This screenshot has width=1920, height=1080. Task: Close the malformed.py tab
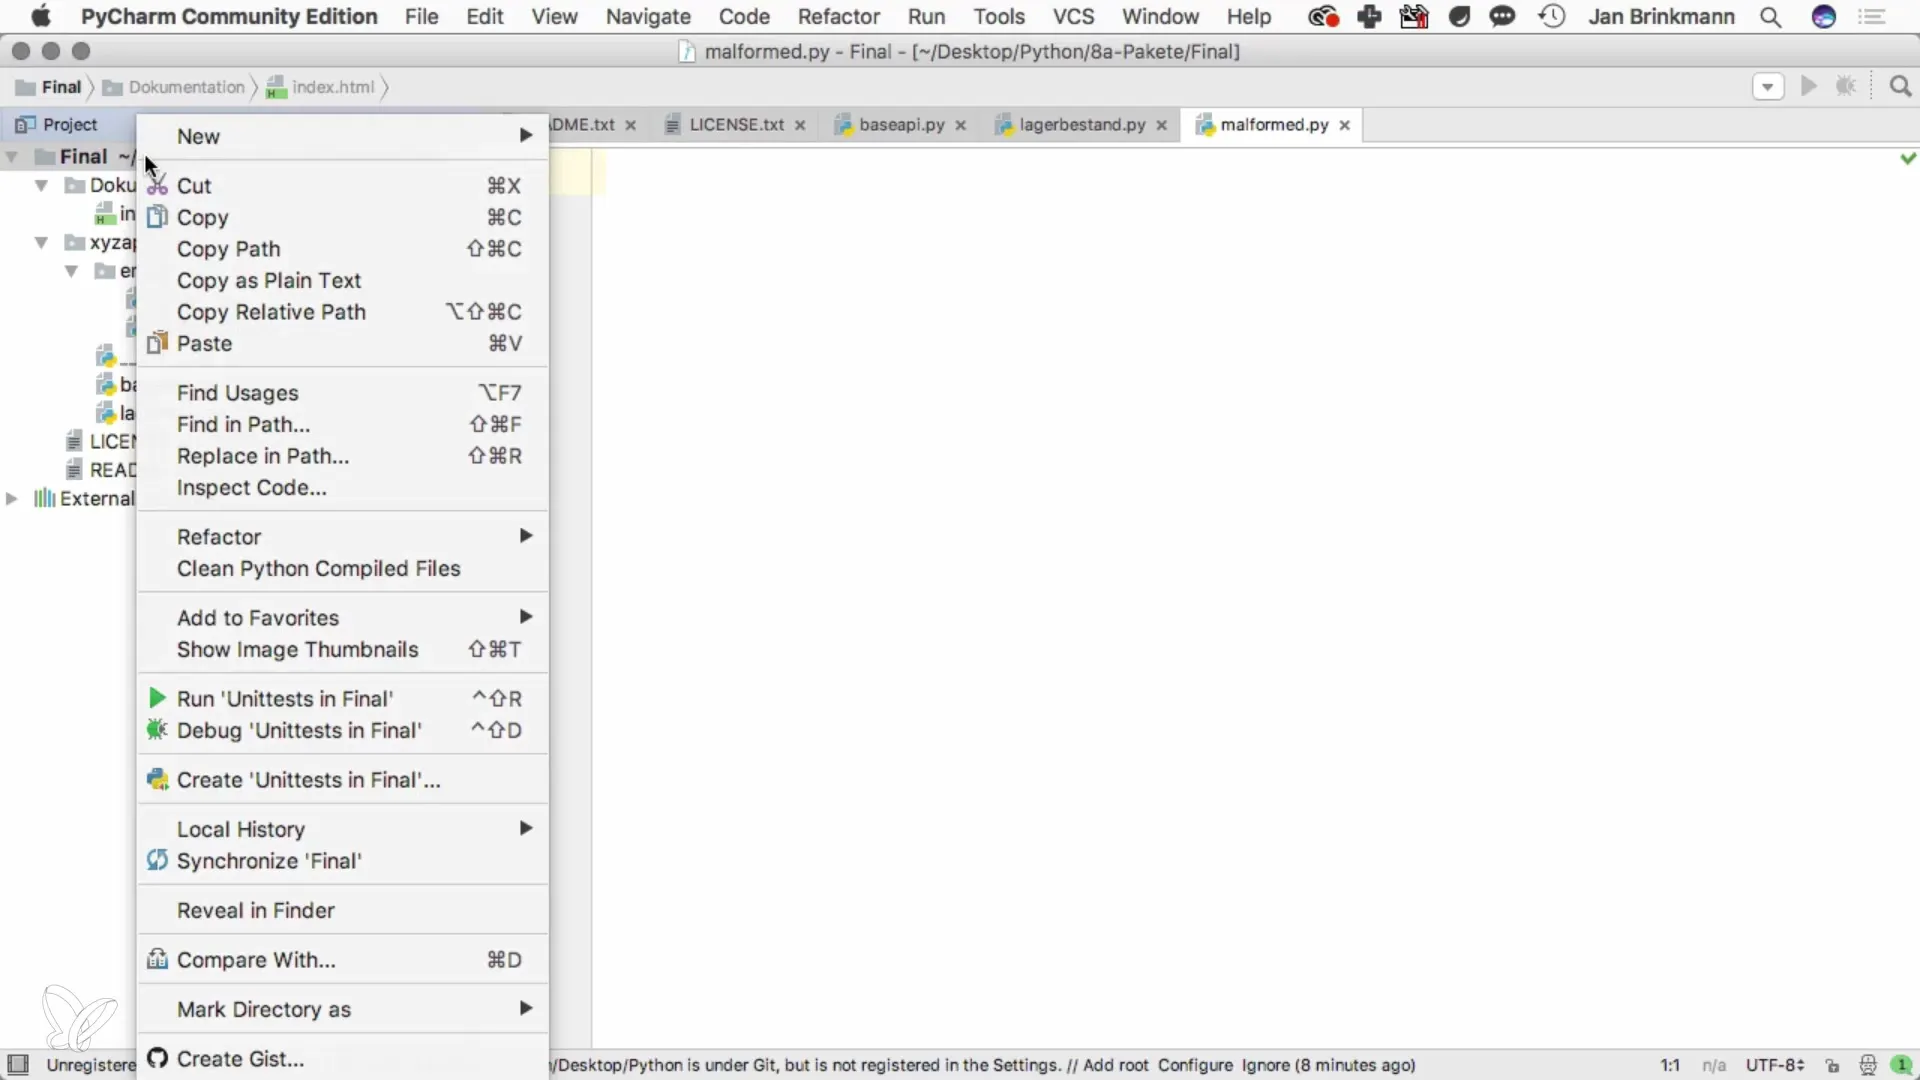[x=1345, y=125]
